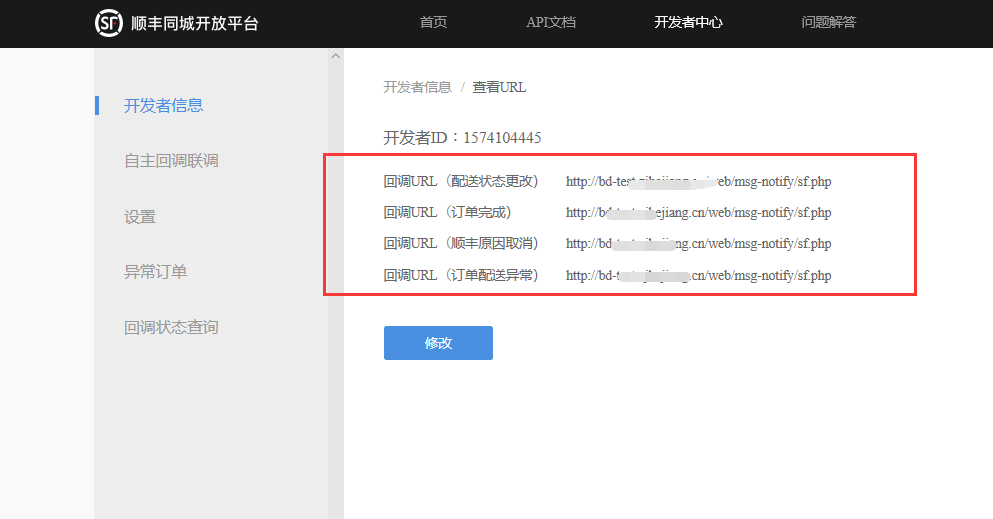Image resolution: width=993 pixels, height=519 pixels.
Task: Open 自主回调联调 in the sidebar
Action: pos(171,161)
